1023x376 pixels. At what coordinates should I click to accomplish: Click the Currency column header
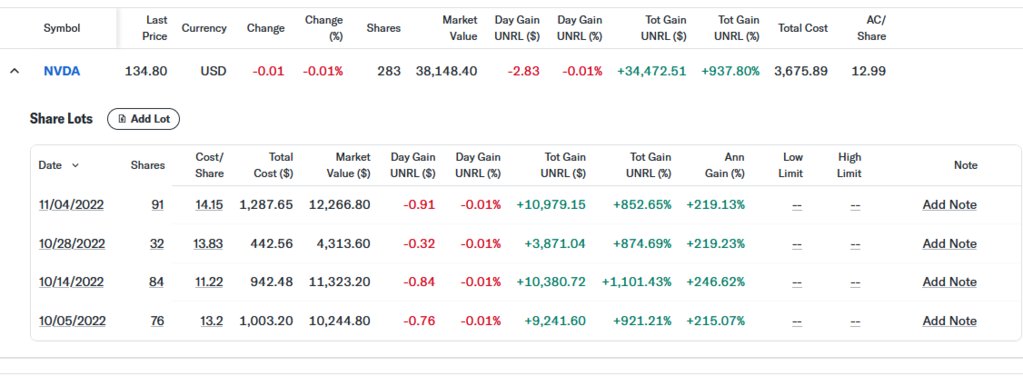click(204, 28)
